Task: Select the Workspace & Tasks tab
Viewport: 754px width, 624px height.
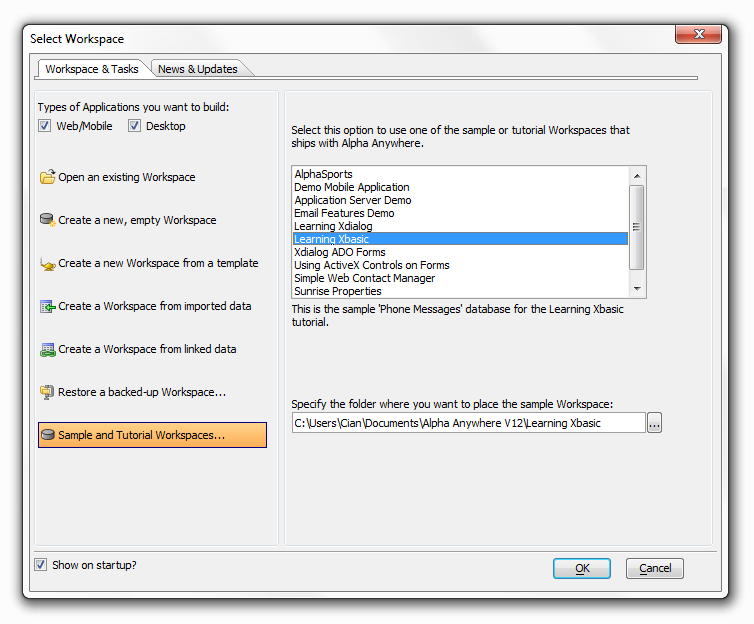Action: [91, 69]
